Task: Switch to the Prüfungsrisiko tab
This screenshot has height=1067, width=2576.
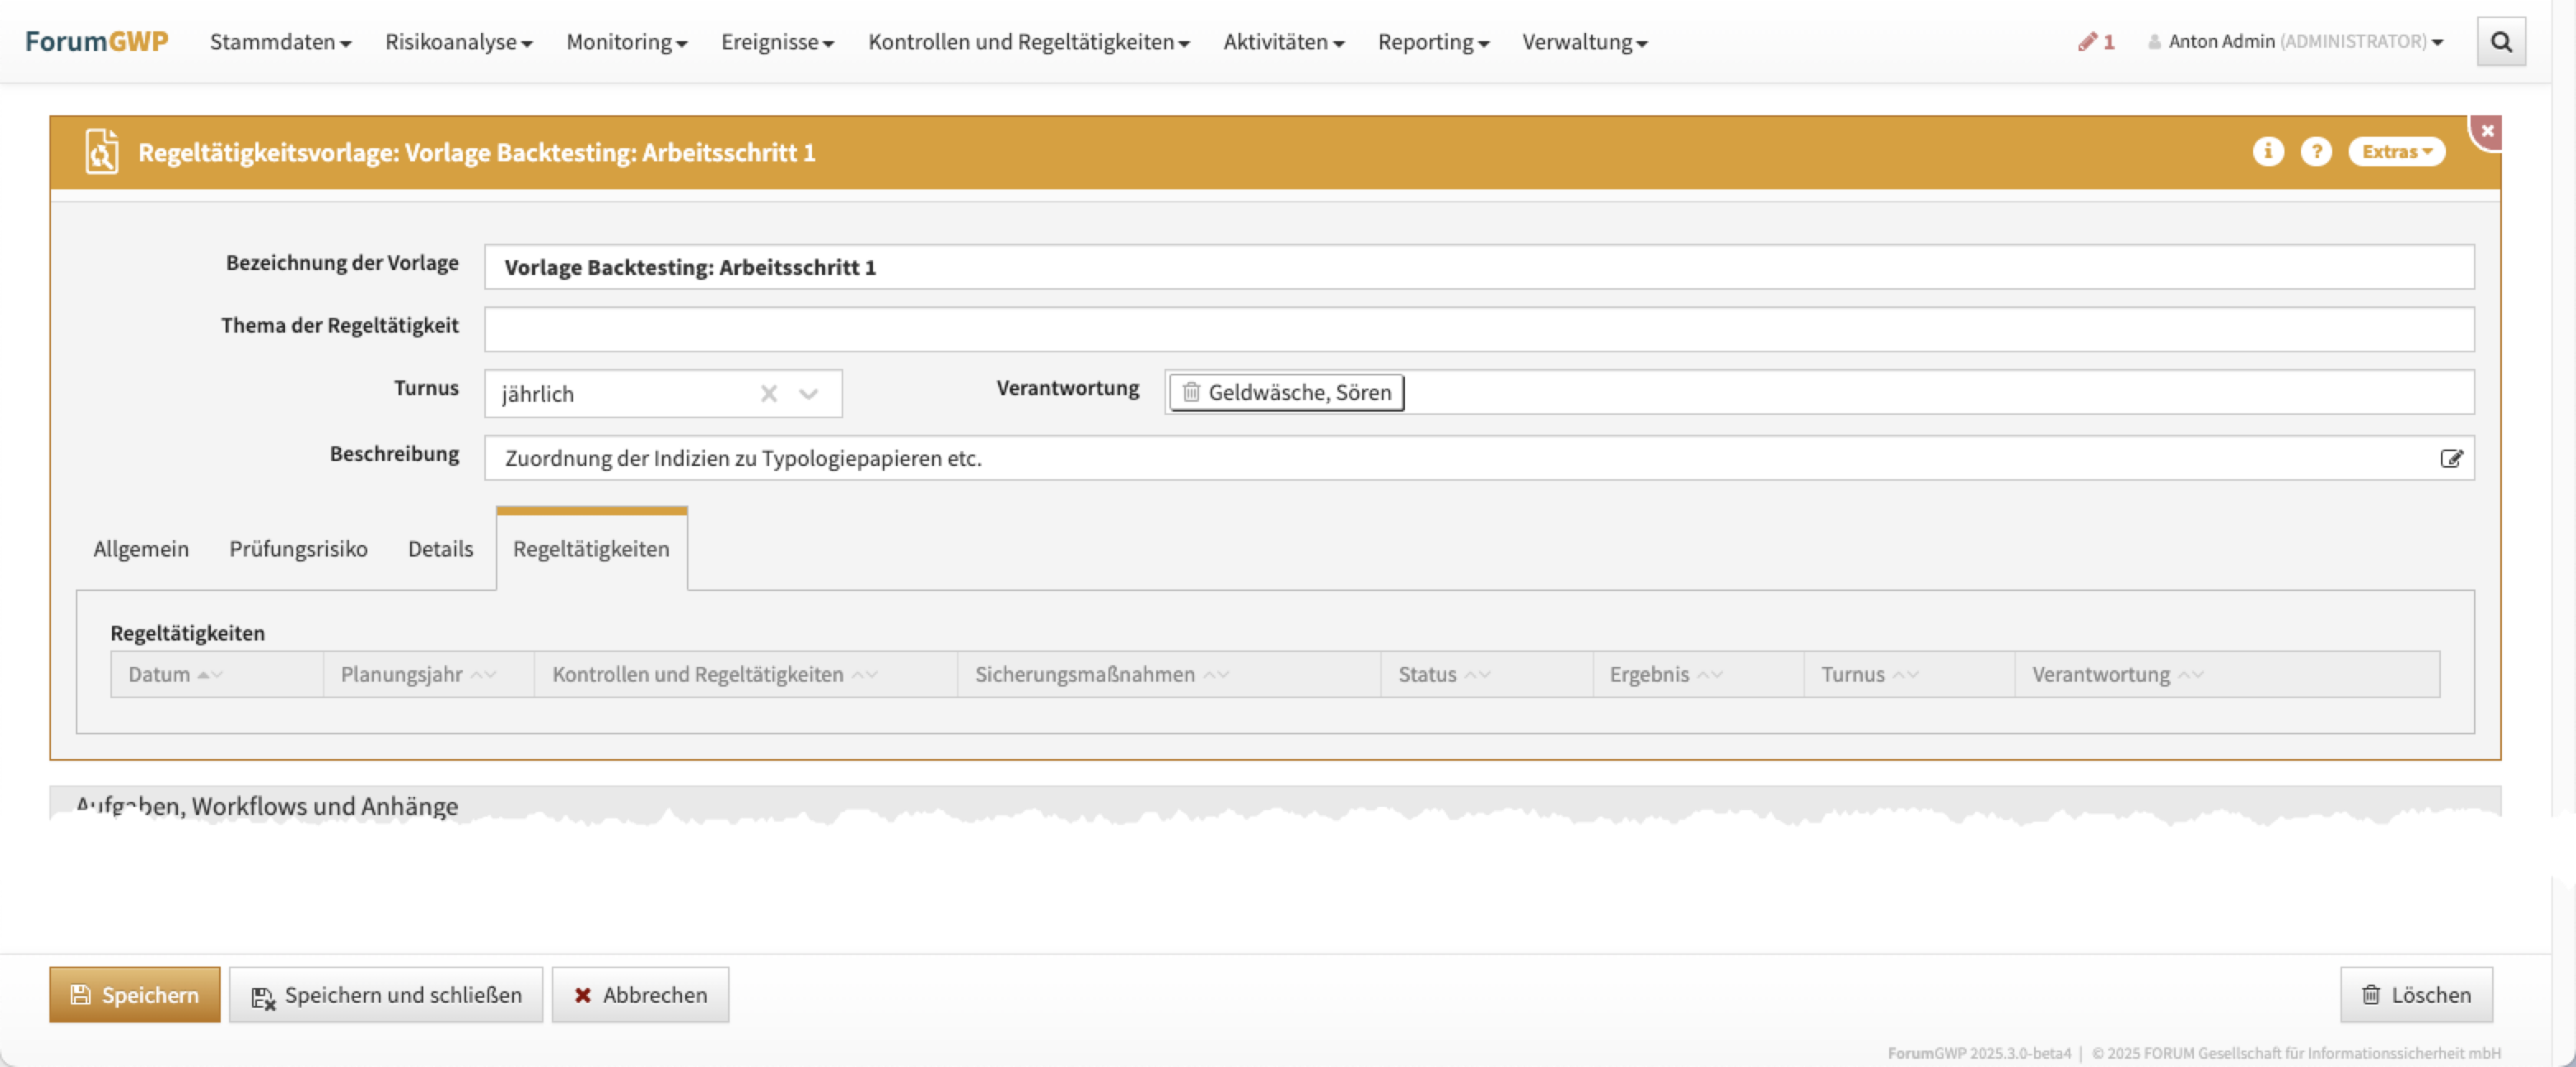Action: (298, 548)
